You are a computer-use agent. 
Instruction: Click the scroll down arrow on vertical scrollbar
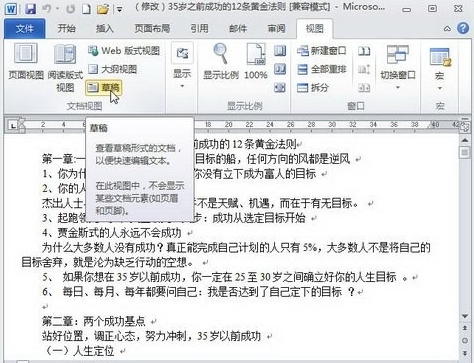point(465,316)
